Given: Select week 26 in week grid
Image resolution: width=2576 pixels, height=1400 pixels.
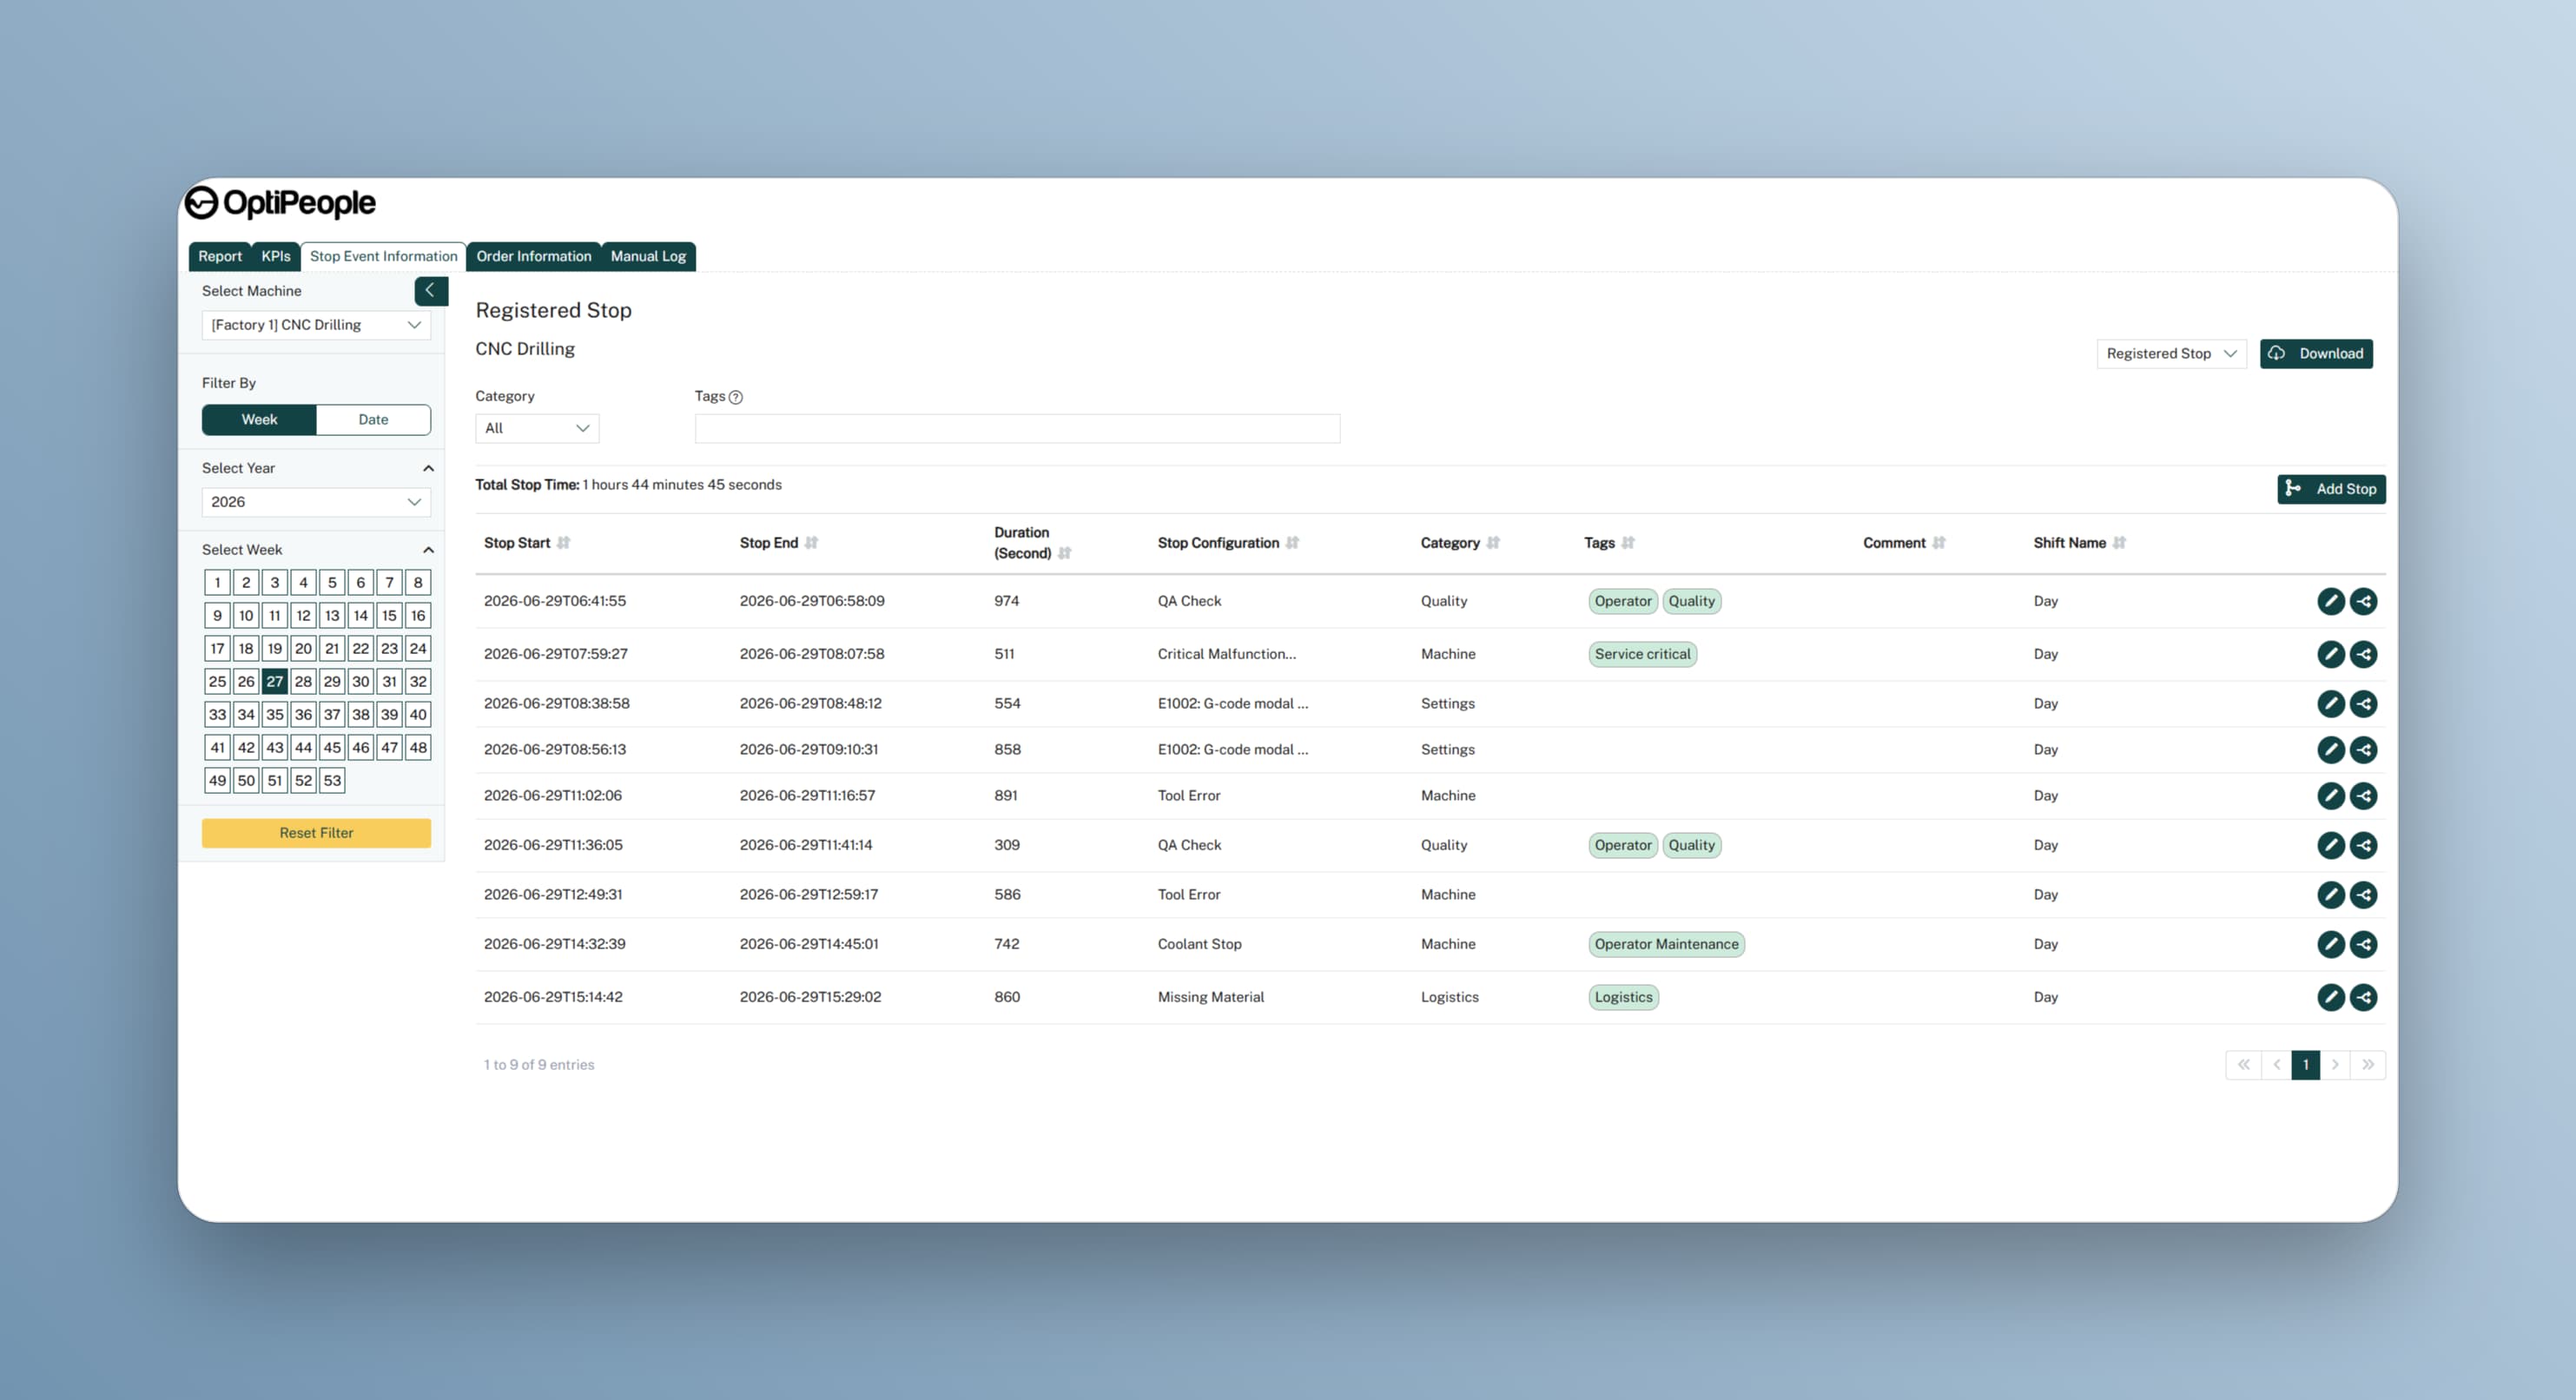Looking at the screenshot, I should [246, 682].
